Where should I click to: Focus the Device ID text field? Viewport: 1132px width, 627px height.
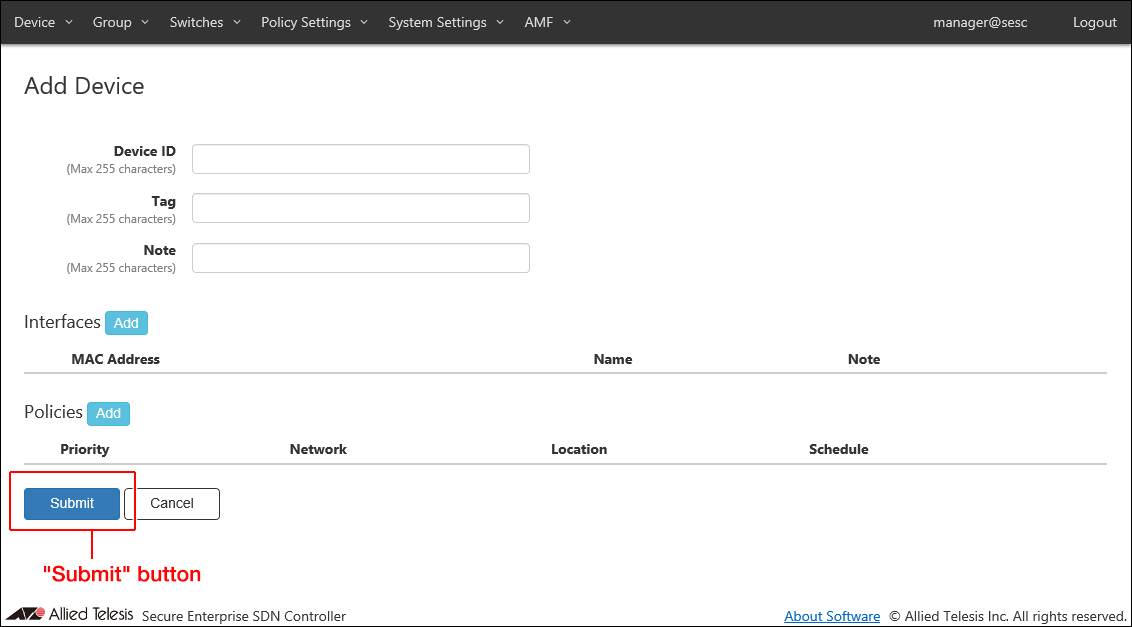point(360,159)
